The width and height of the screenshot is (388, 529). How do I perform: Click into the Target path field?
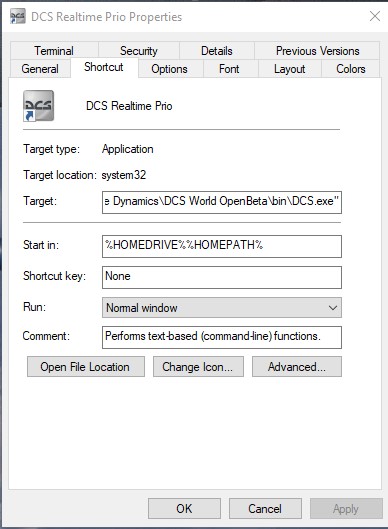coord(222,202)
